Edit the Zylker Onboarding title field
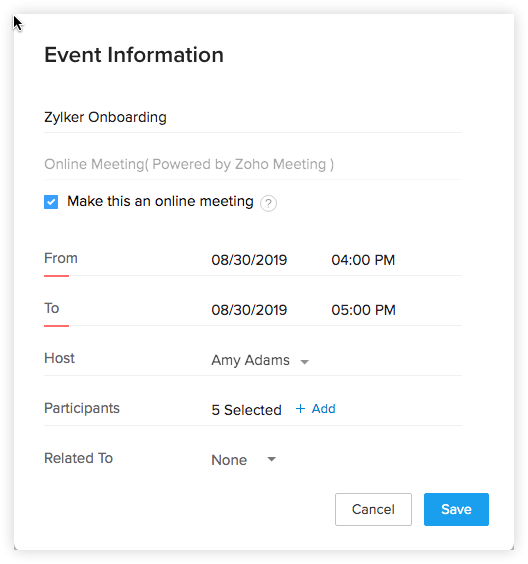 [x=253, y=117]
